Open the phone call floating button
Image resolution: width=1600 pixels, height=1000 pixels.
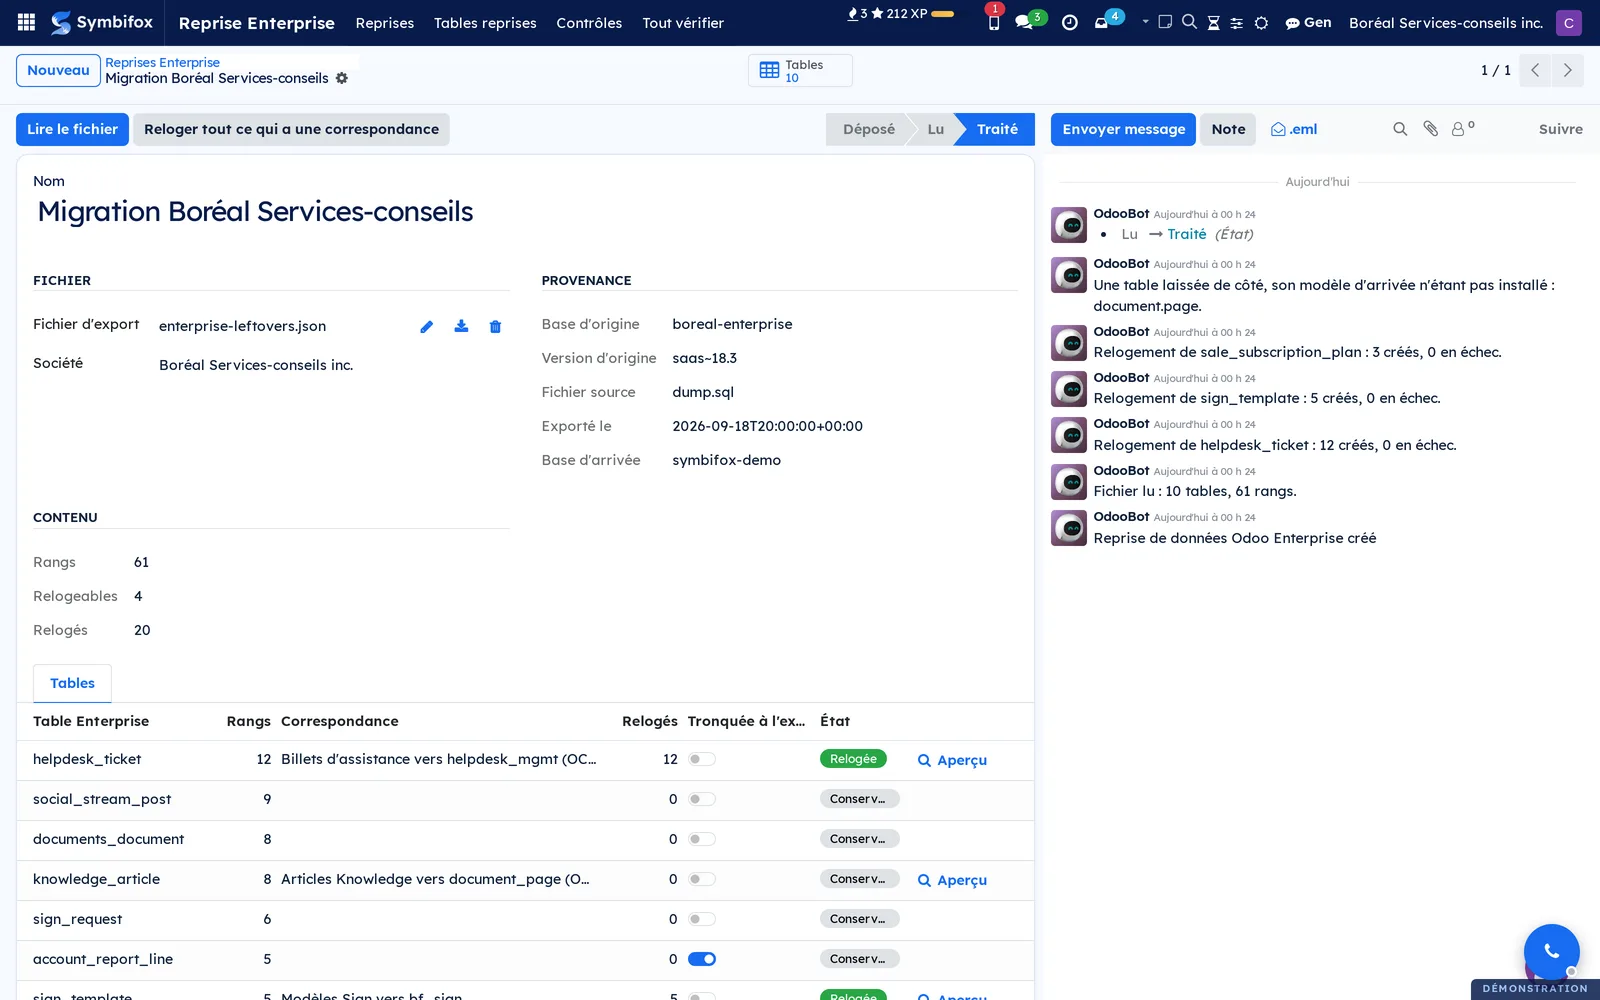(x=1551, y=951)
